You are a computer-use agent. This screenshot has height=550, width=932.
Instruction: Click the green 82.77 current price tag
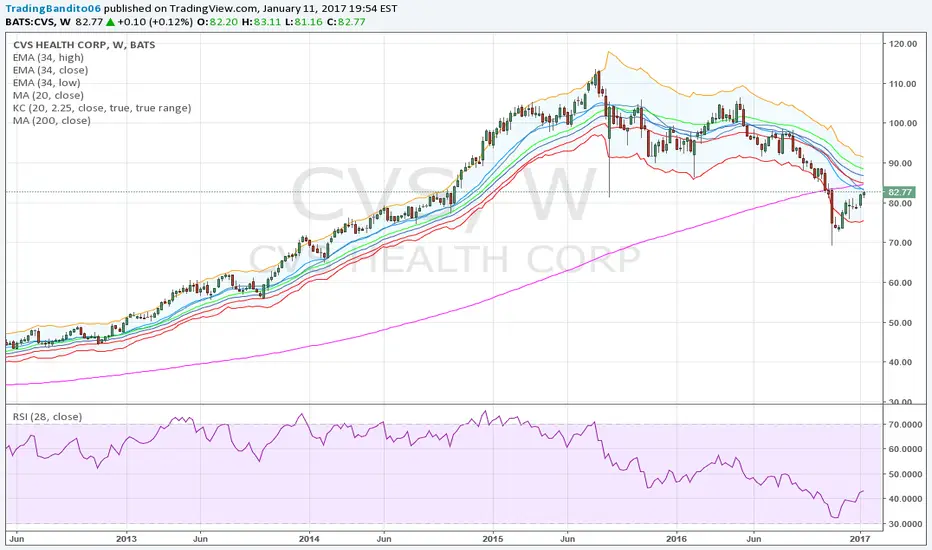coord(899,192)
